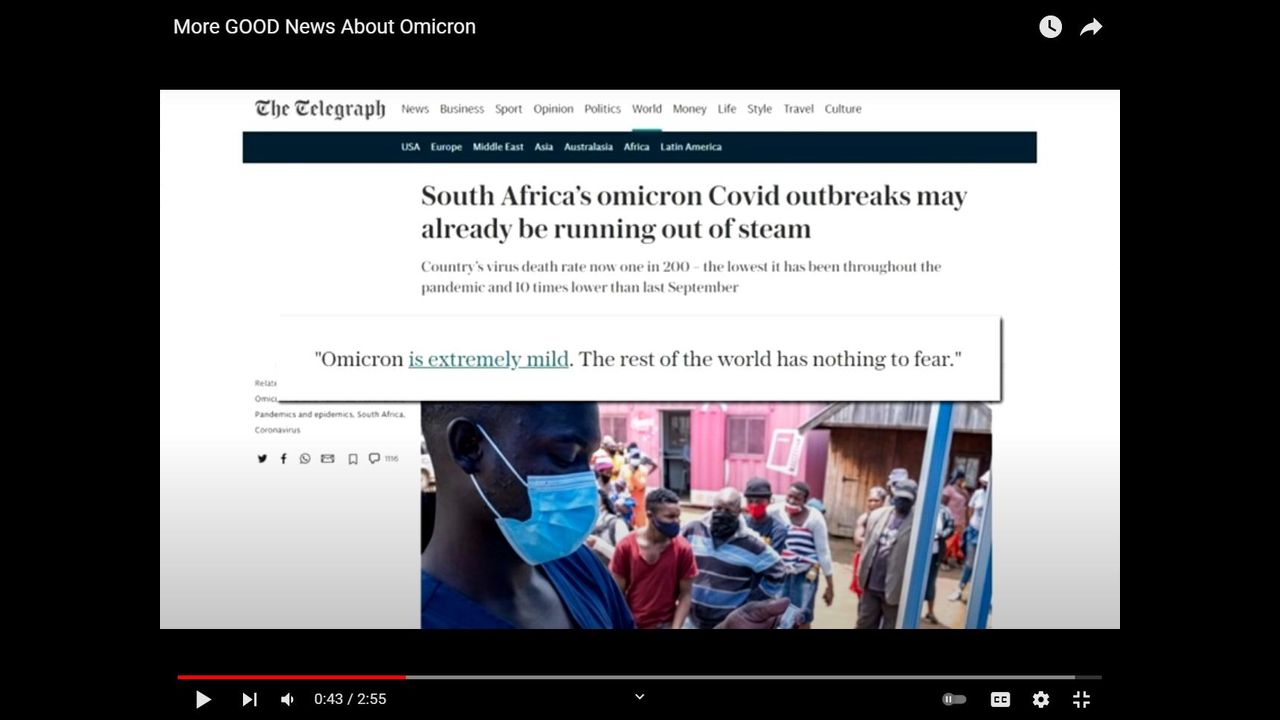Toggle the autoplay switch

[954, 700]
